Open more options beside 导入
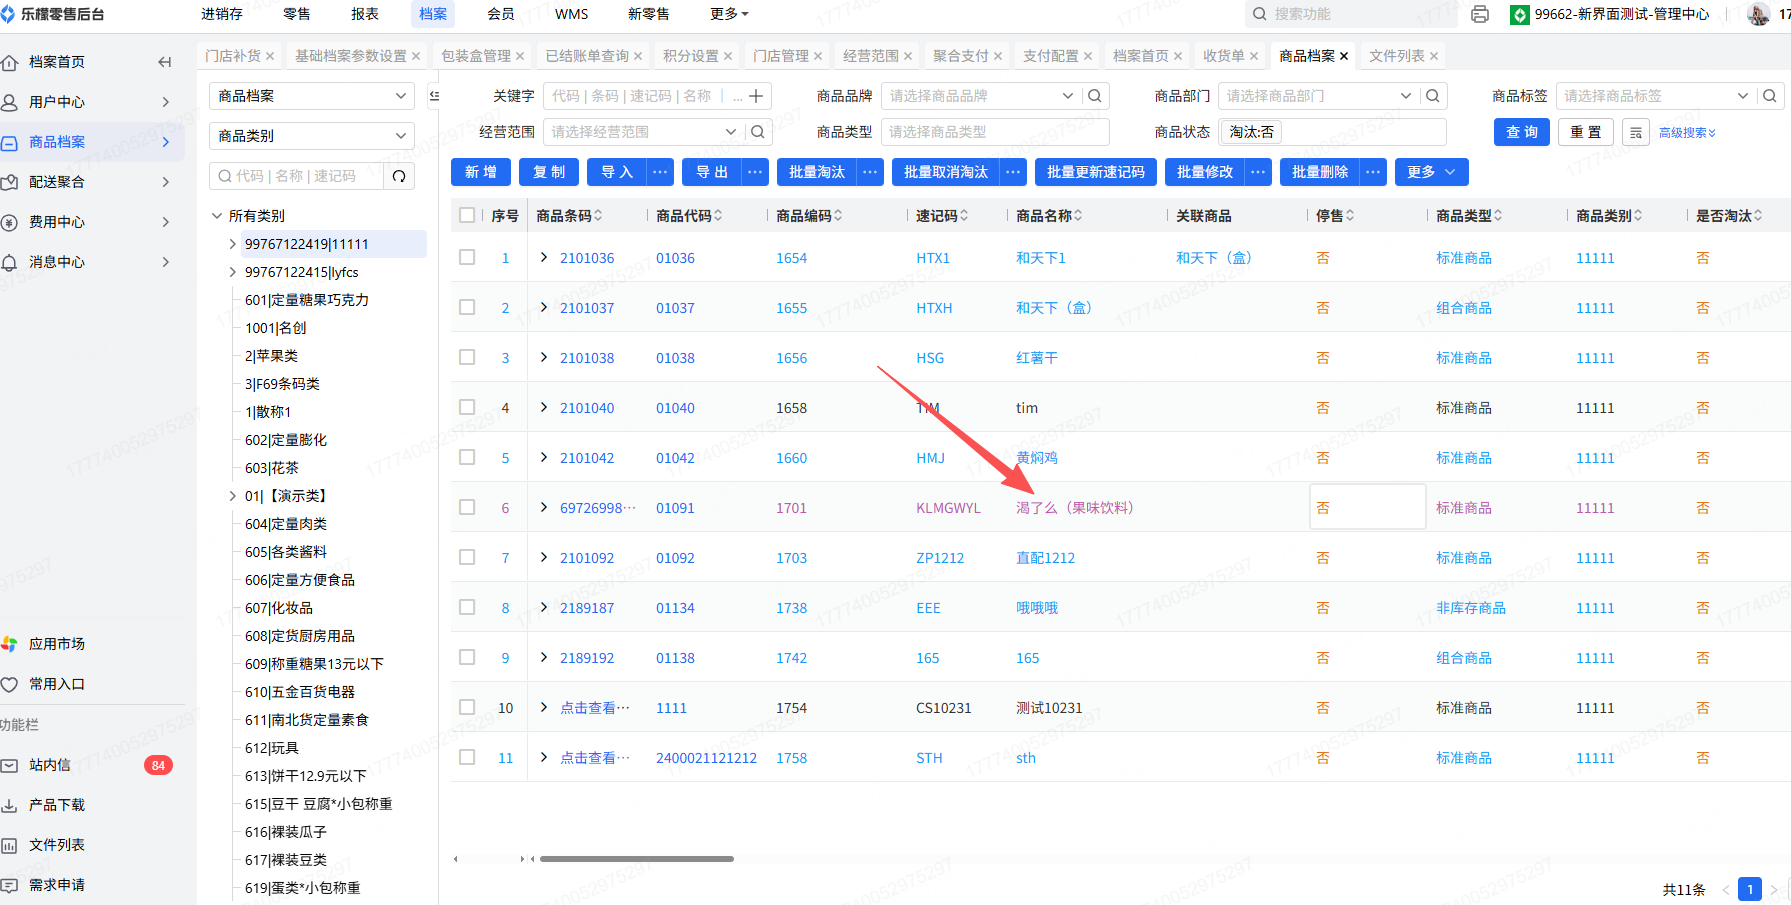The image size is (1791, 905). [x=660, y=172]
